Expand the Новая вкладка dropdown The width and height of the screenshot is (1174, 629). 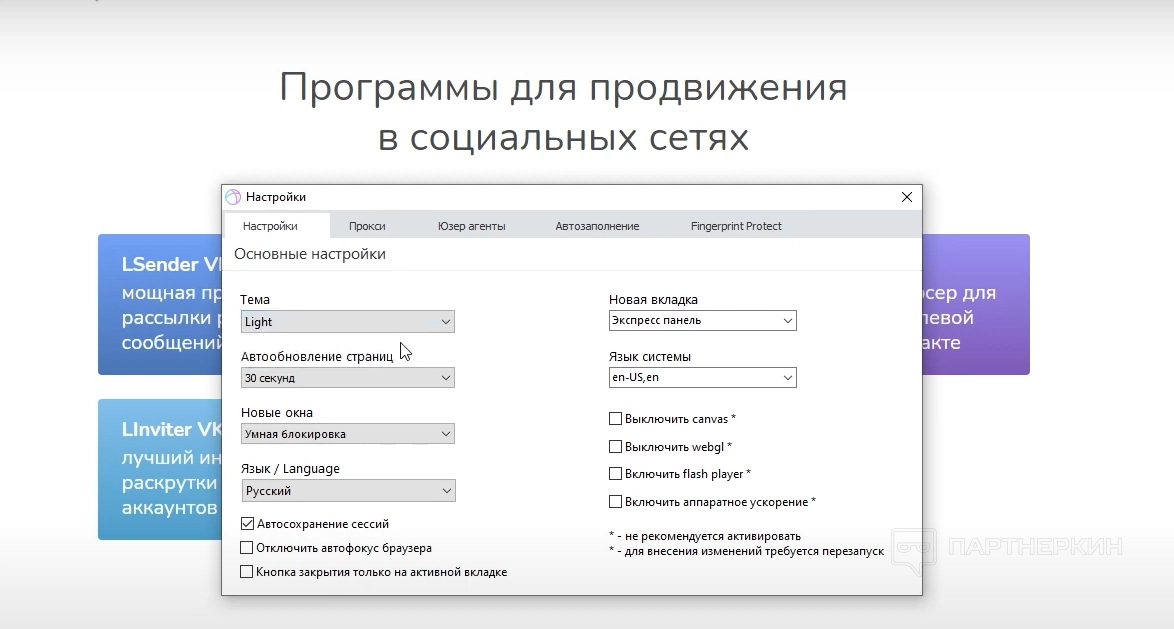(x=702, y=321)
